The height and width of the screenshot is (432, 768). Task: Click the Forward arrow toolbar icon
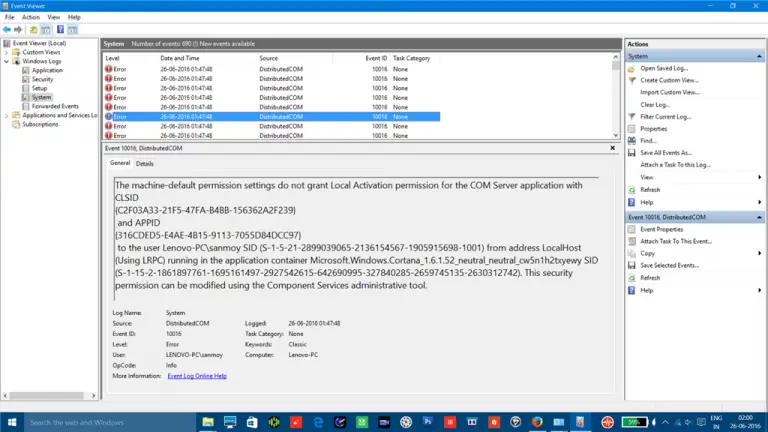coord(18,30)
